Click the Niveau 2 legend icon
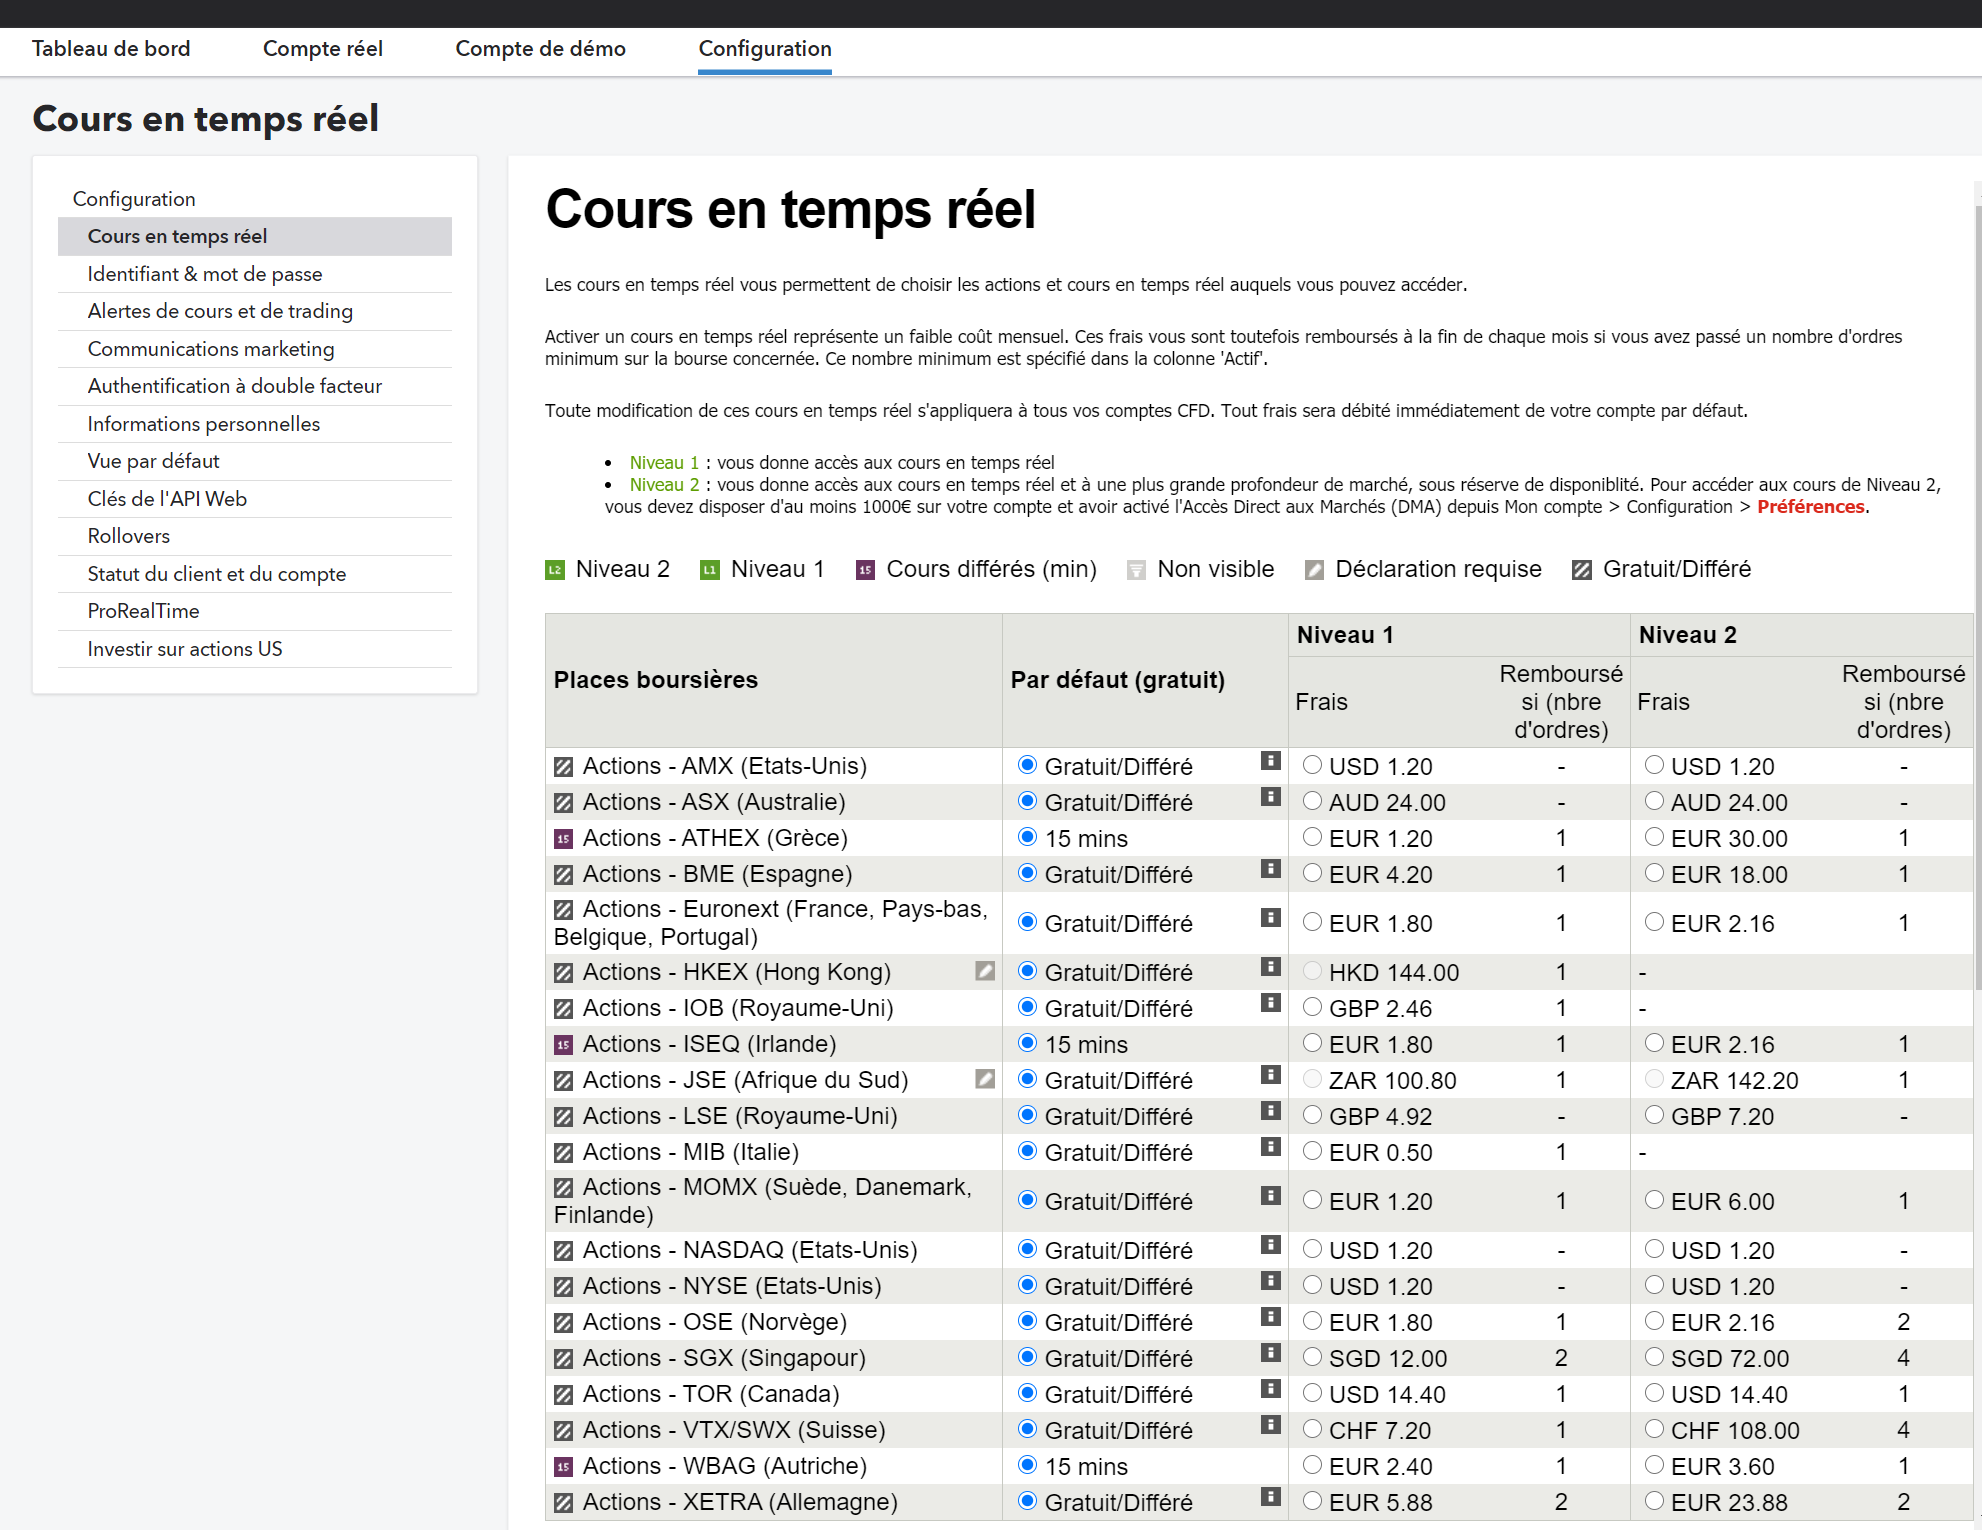 [555, 570]
